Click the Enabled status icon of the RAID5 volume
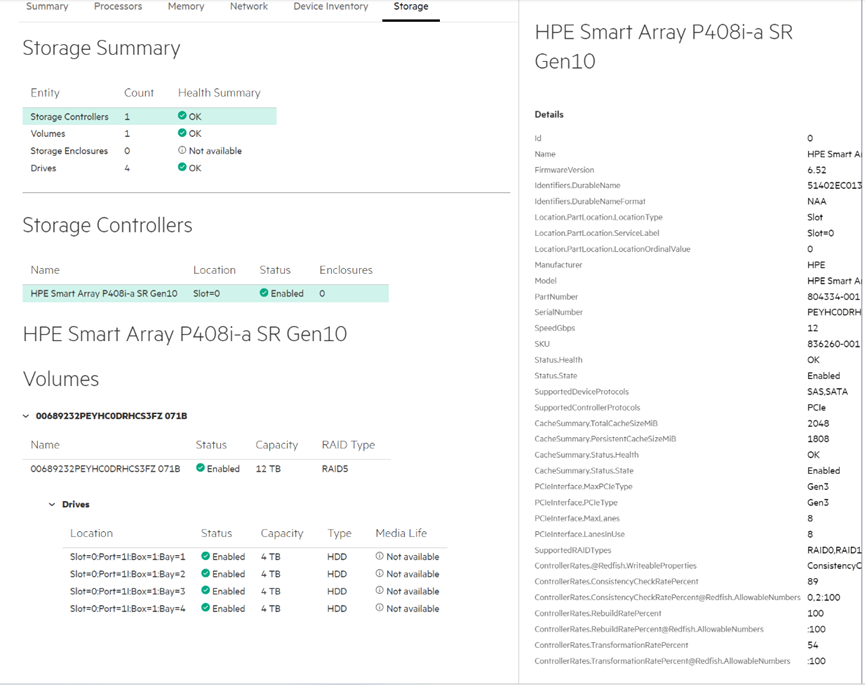This screenshot has height=685, width=865. [x=200, y=468]
